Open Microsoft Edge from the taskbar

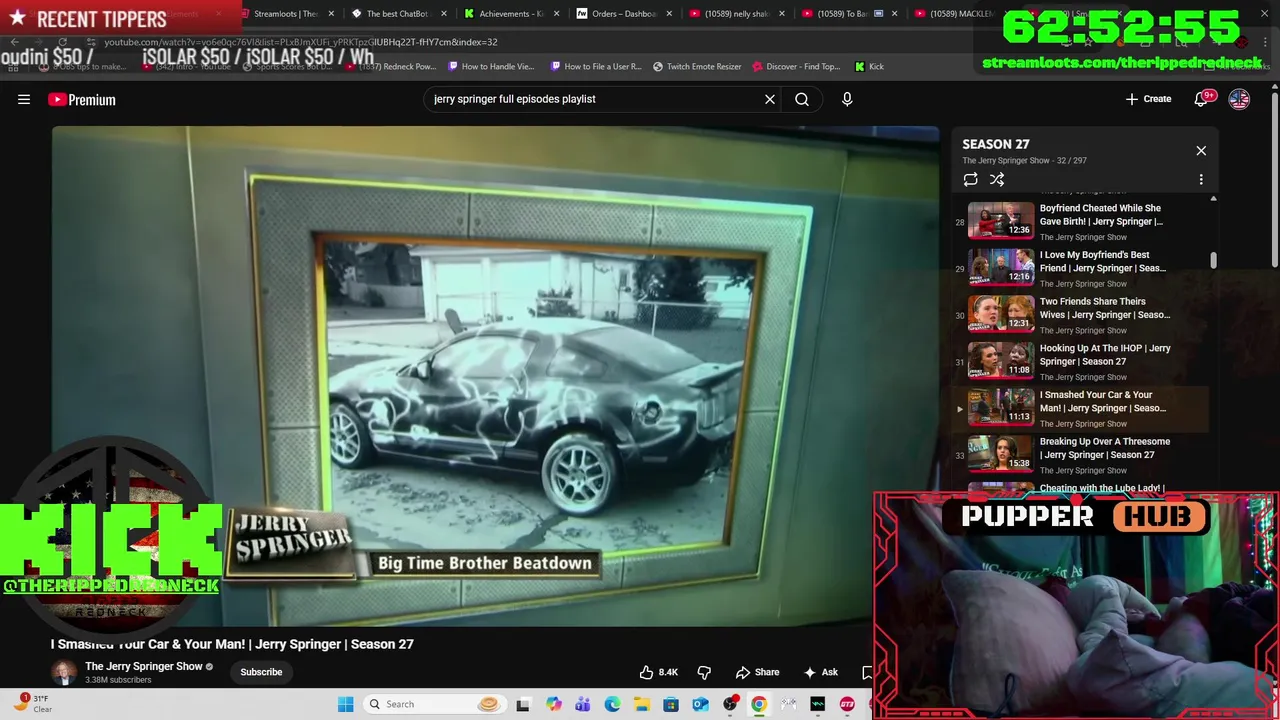pos(612,704)
